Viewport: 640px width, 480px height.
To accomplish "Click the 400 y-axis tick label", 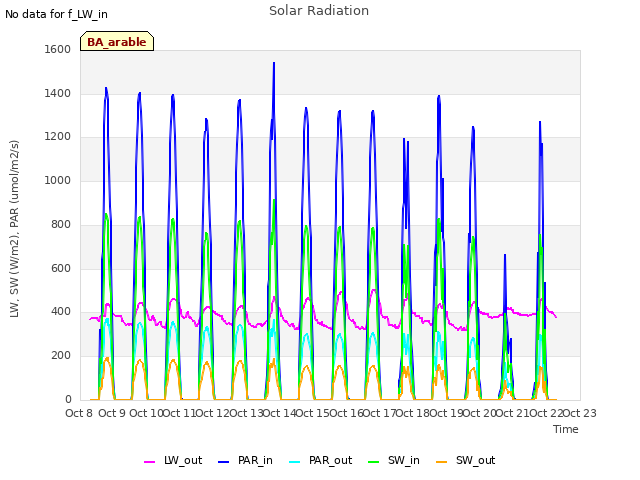I will (x=61, y=312).
